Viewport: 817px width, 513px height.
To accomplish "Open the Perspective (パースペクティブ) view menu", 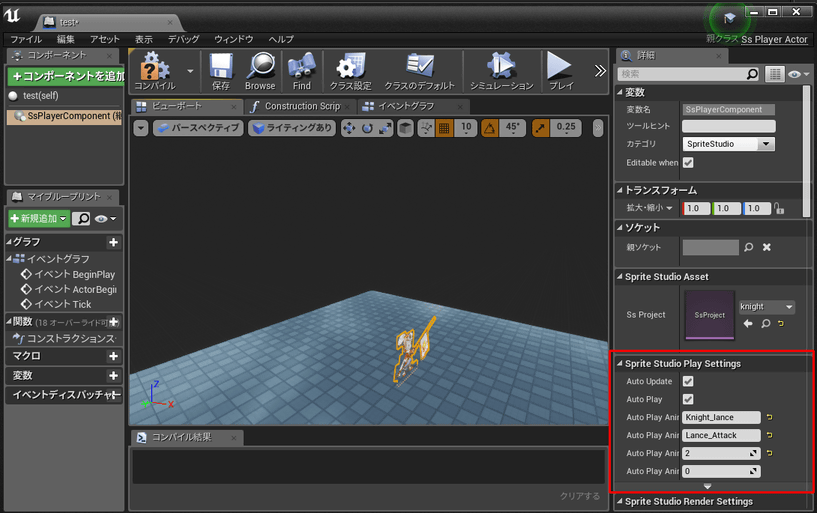I will pos(198,128).
